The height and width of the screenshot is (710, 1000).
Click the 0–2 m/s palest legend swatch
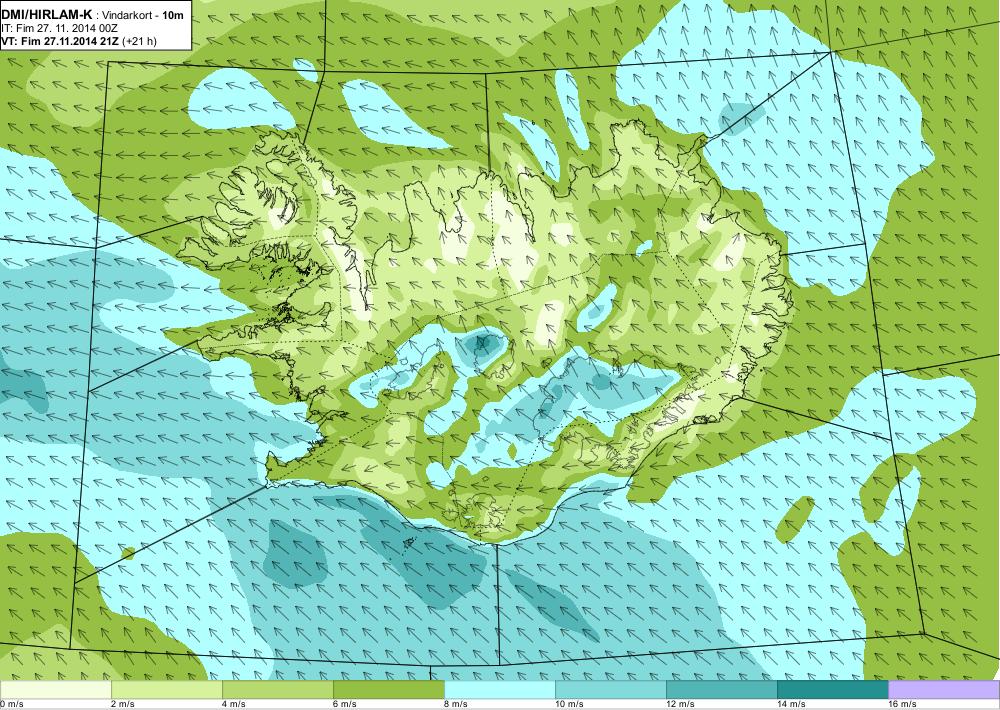[55, 689]
